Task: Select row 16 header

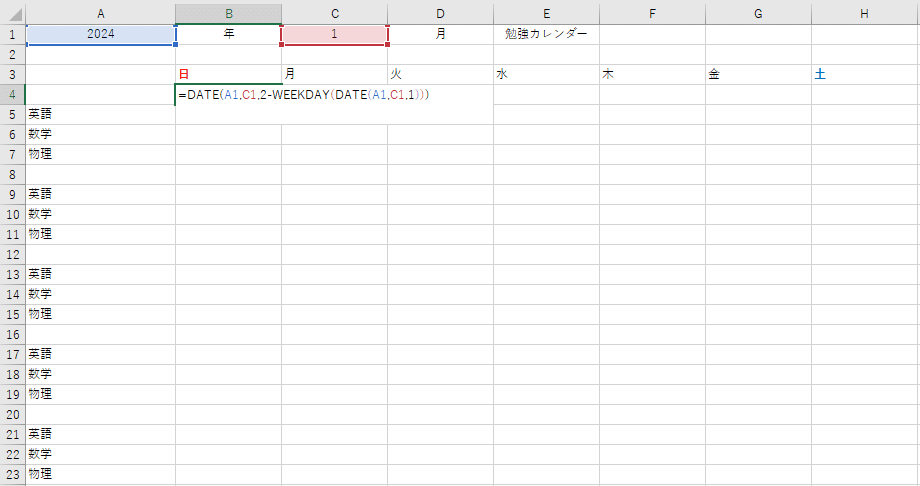Action: [12, 335]
